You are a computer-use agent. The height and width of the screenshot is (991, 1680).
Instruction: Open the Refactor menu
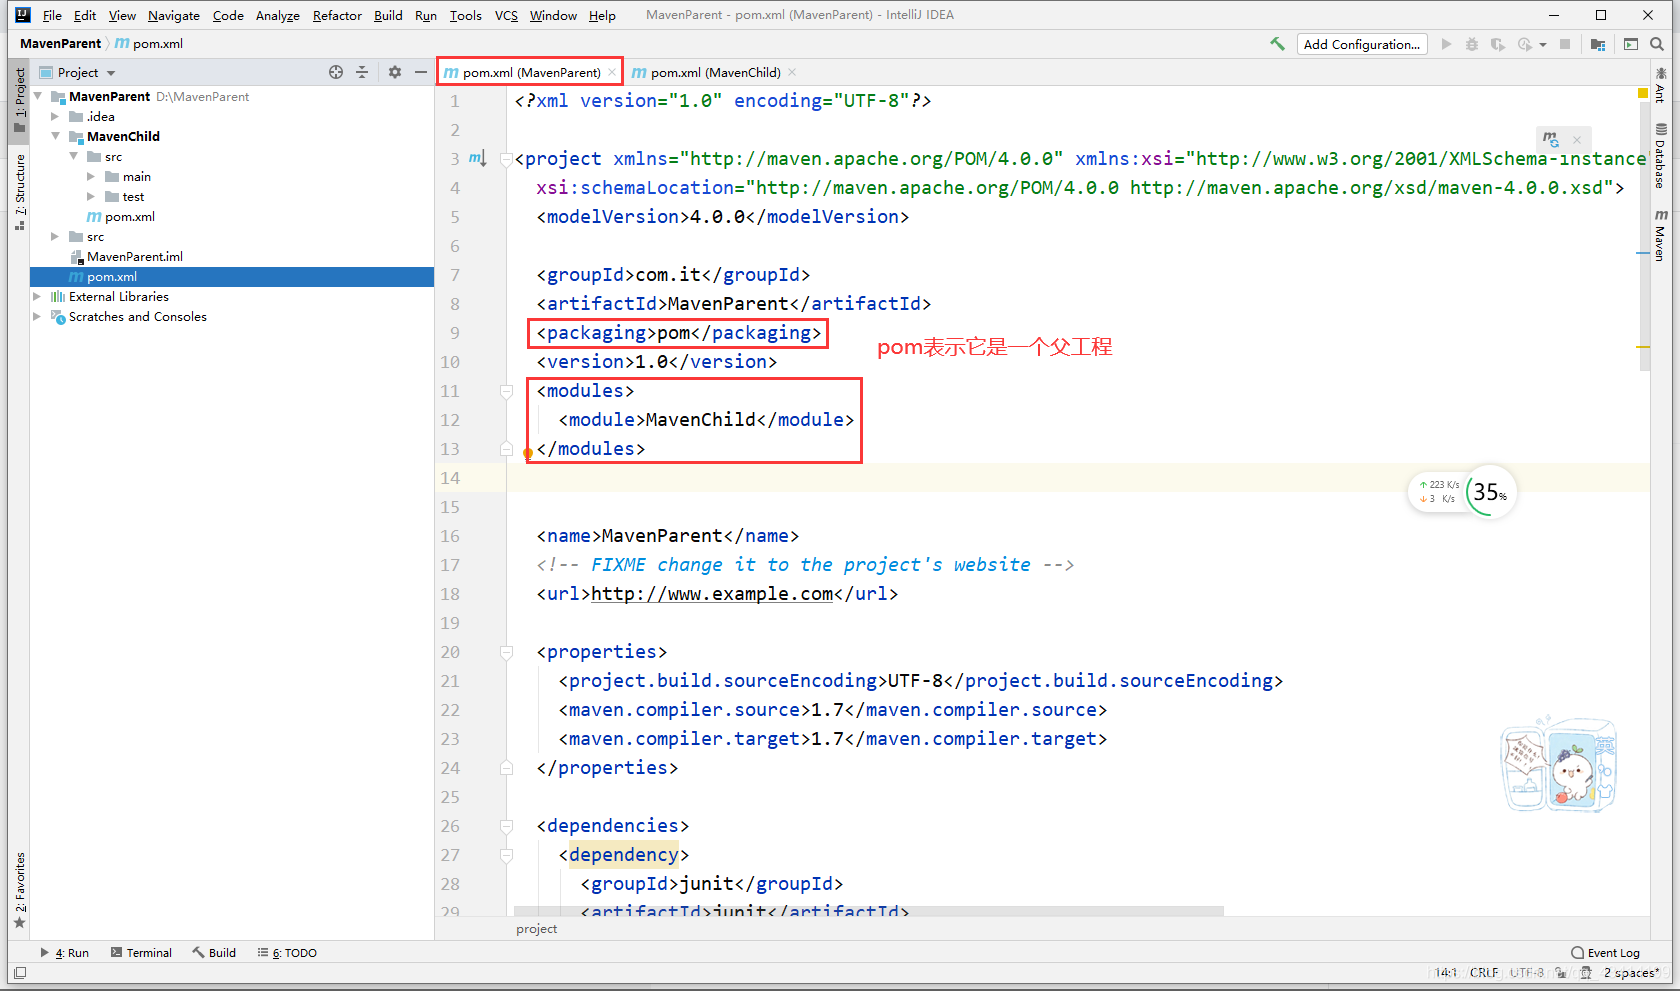click(337, 15)
